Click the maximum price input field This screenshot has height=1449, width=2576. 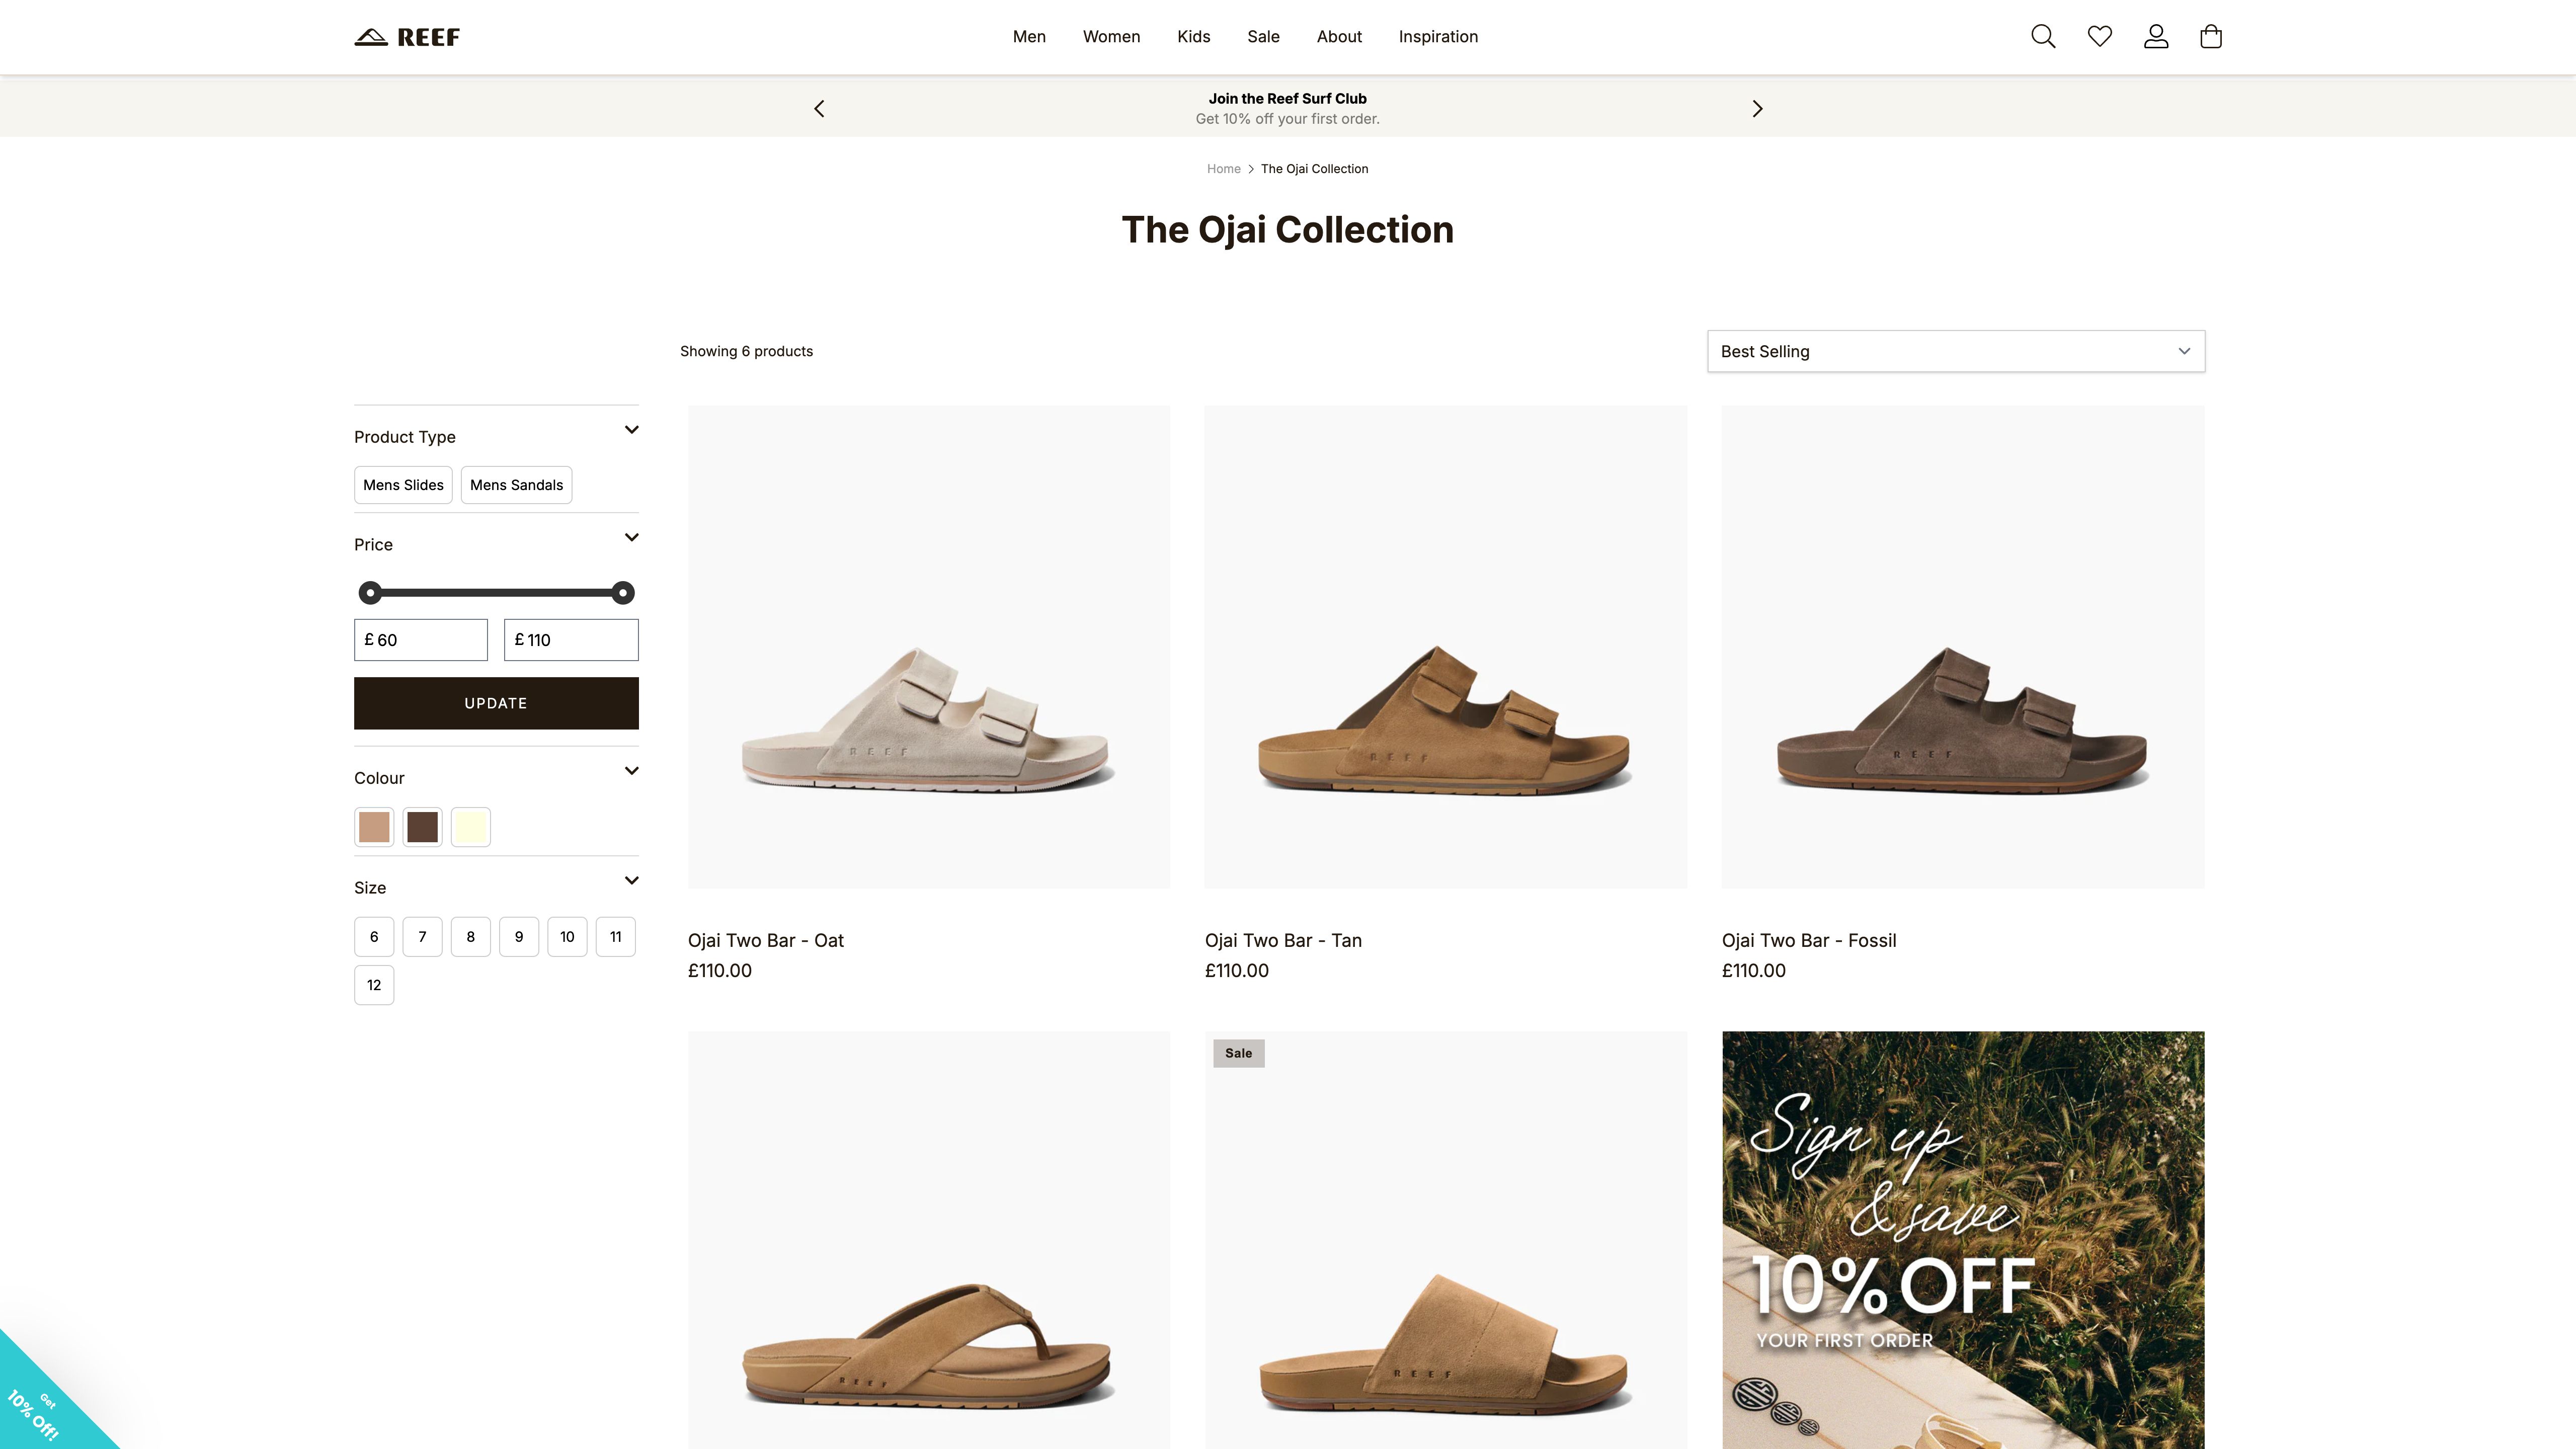570,639
